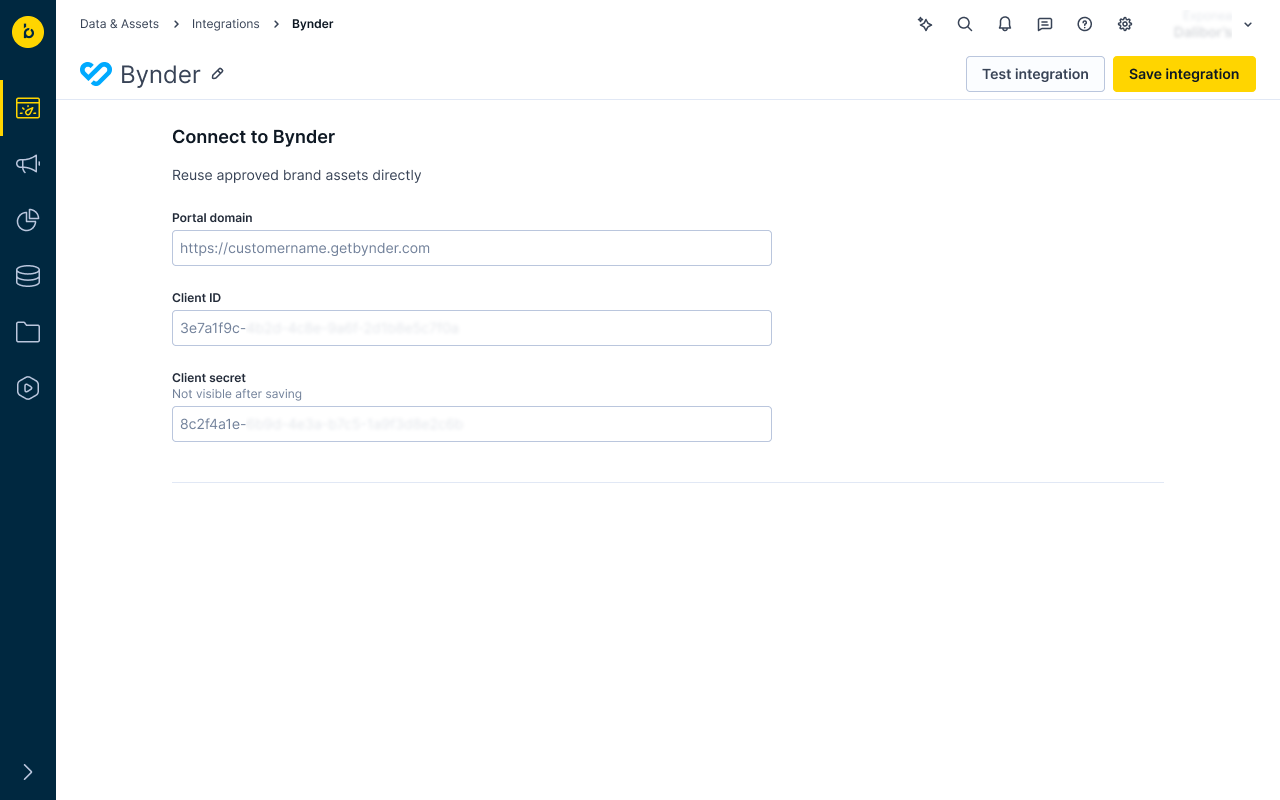Open the help question mark icon
Viewport: 1280px width, 800px height.
(x=1085, y=24)
